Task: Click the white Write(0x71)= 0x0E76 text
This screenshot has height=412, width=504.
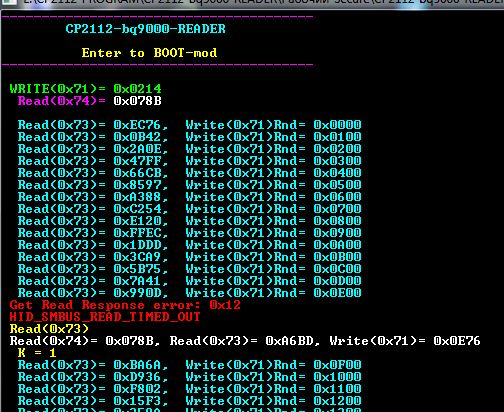Action: [x=405, y=341]
